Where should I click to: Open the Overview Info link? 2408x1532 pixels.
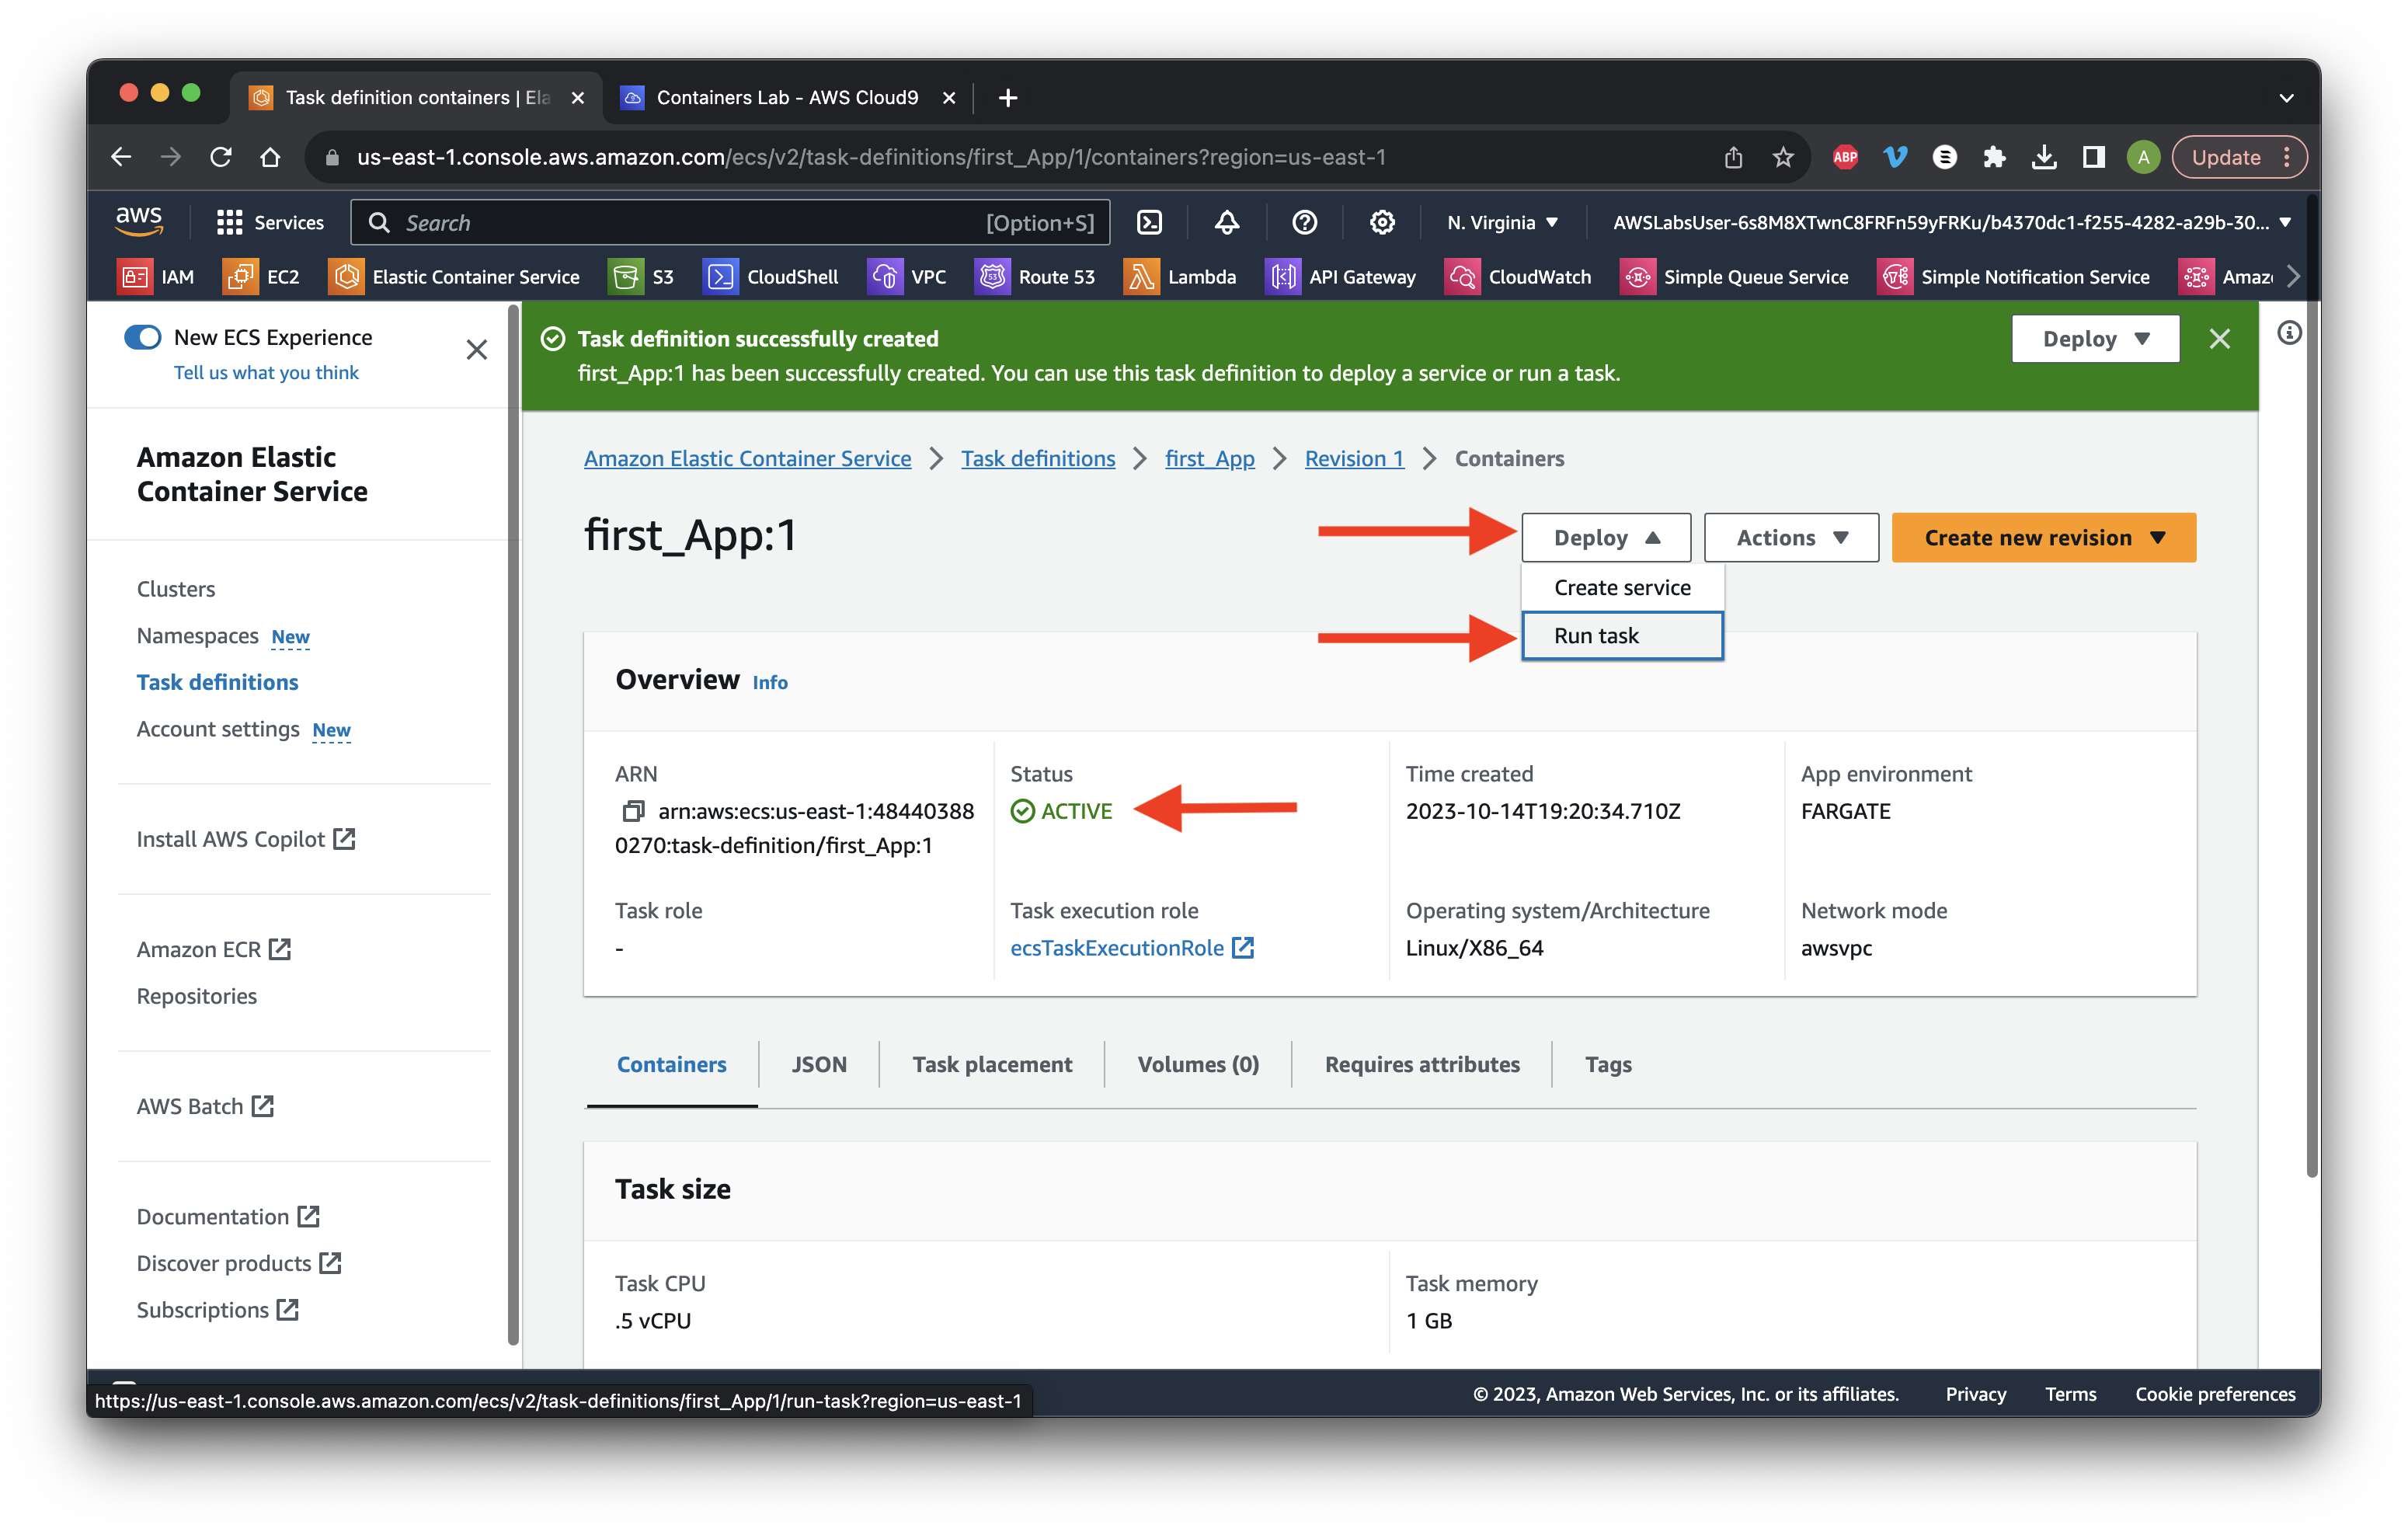770,682
